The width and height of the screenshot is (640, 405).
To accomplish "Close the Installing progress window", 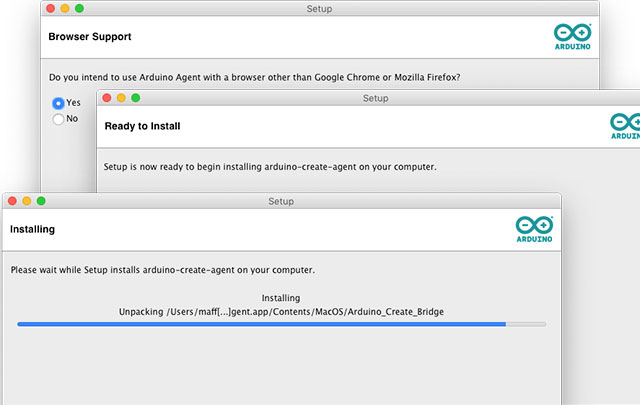I will pos(12,201).
